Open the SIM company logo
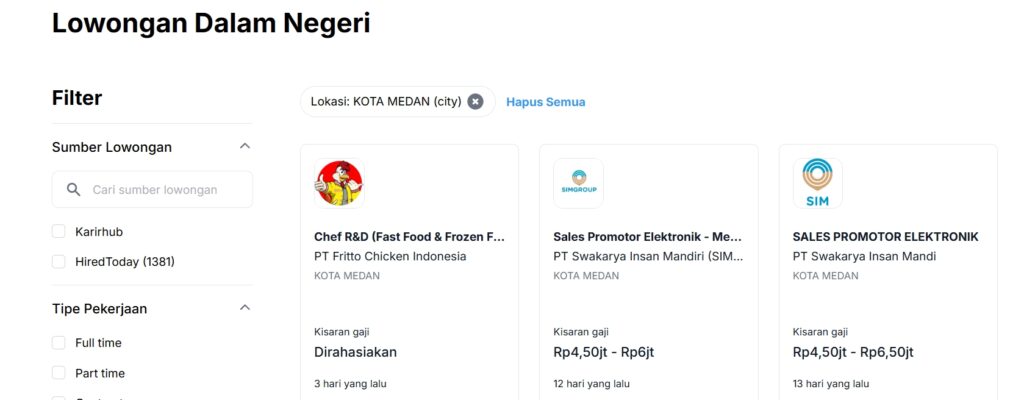This screenshot has width=1024, height=400. (x=818, y=184)
